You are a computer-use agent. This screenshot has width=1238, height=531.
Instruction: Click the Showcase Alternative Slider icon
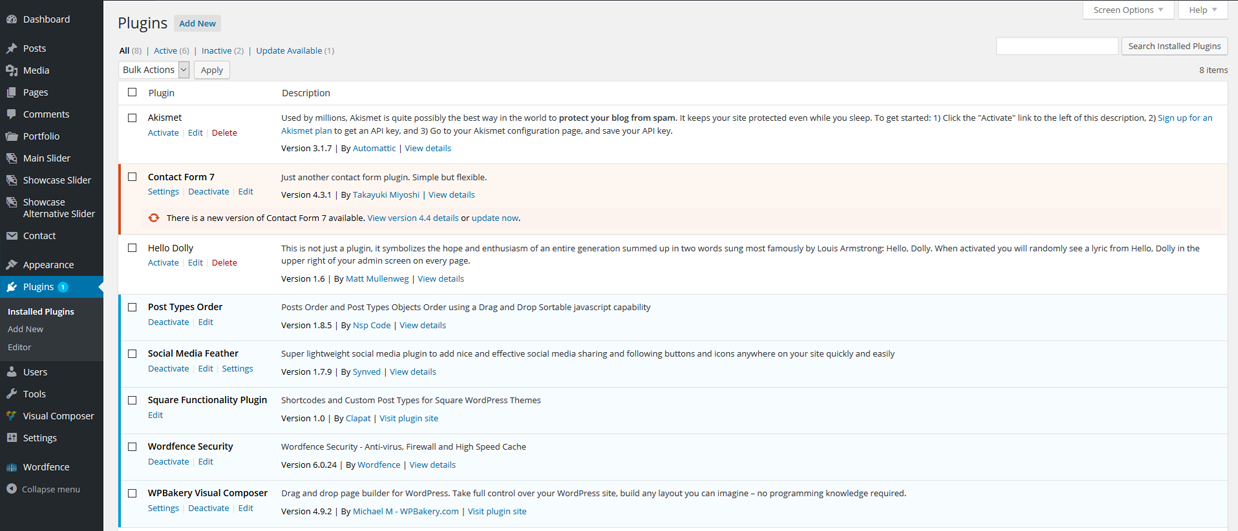12,202
